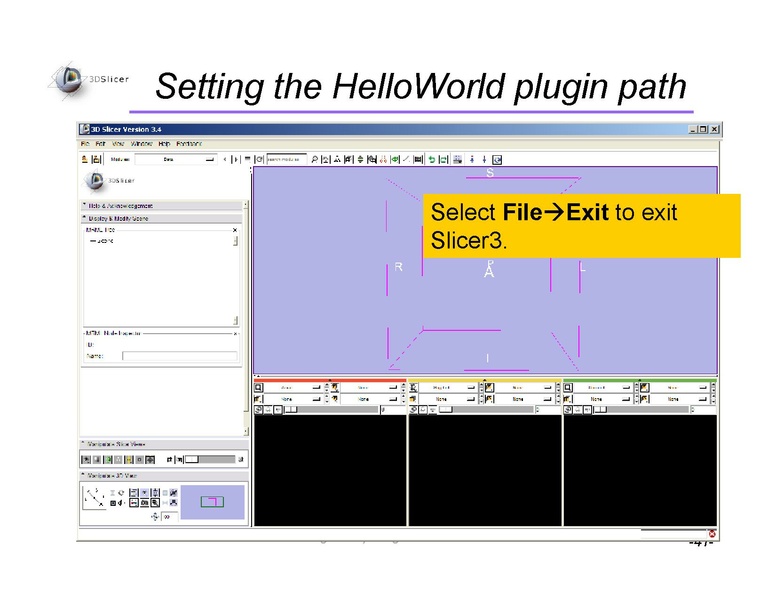The image size is (776, 600).
Task: Click the blue figure icon in toolbar
Action: click(x=472, y=159)
